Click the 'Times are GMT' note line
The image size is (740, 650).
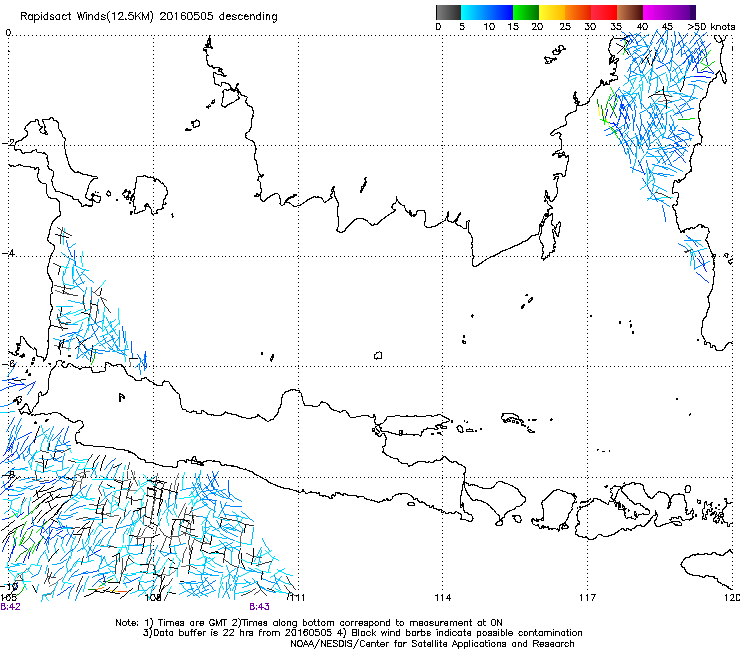click(309, 623)
